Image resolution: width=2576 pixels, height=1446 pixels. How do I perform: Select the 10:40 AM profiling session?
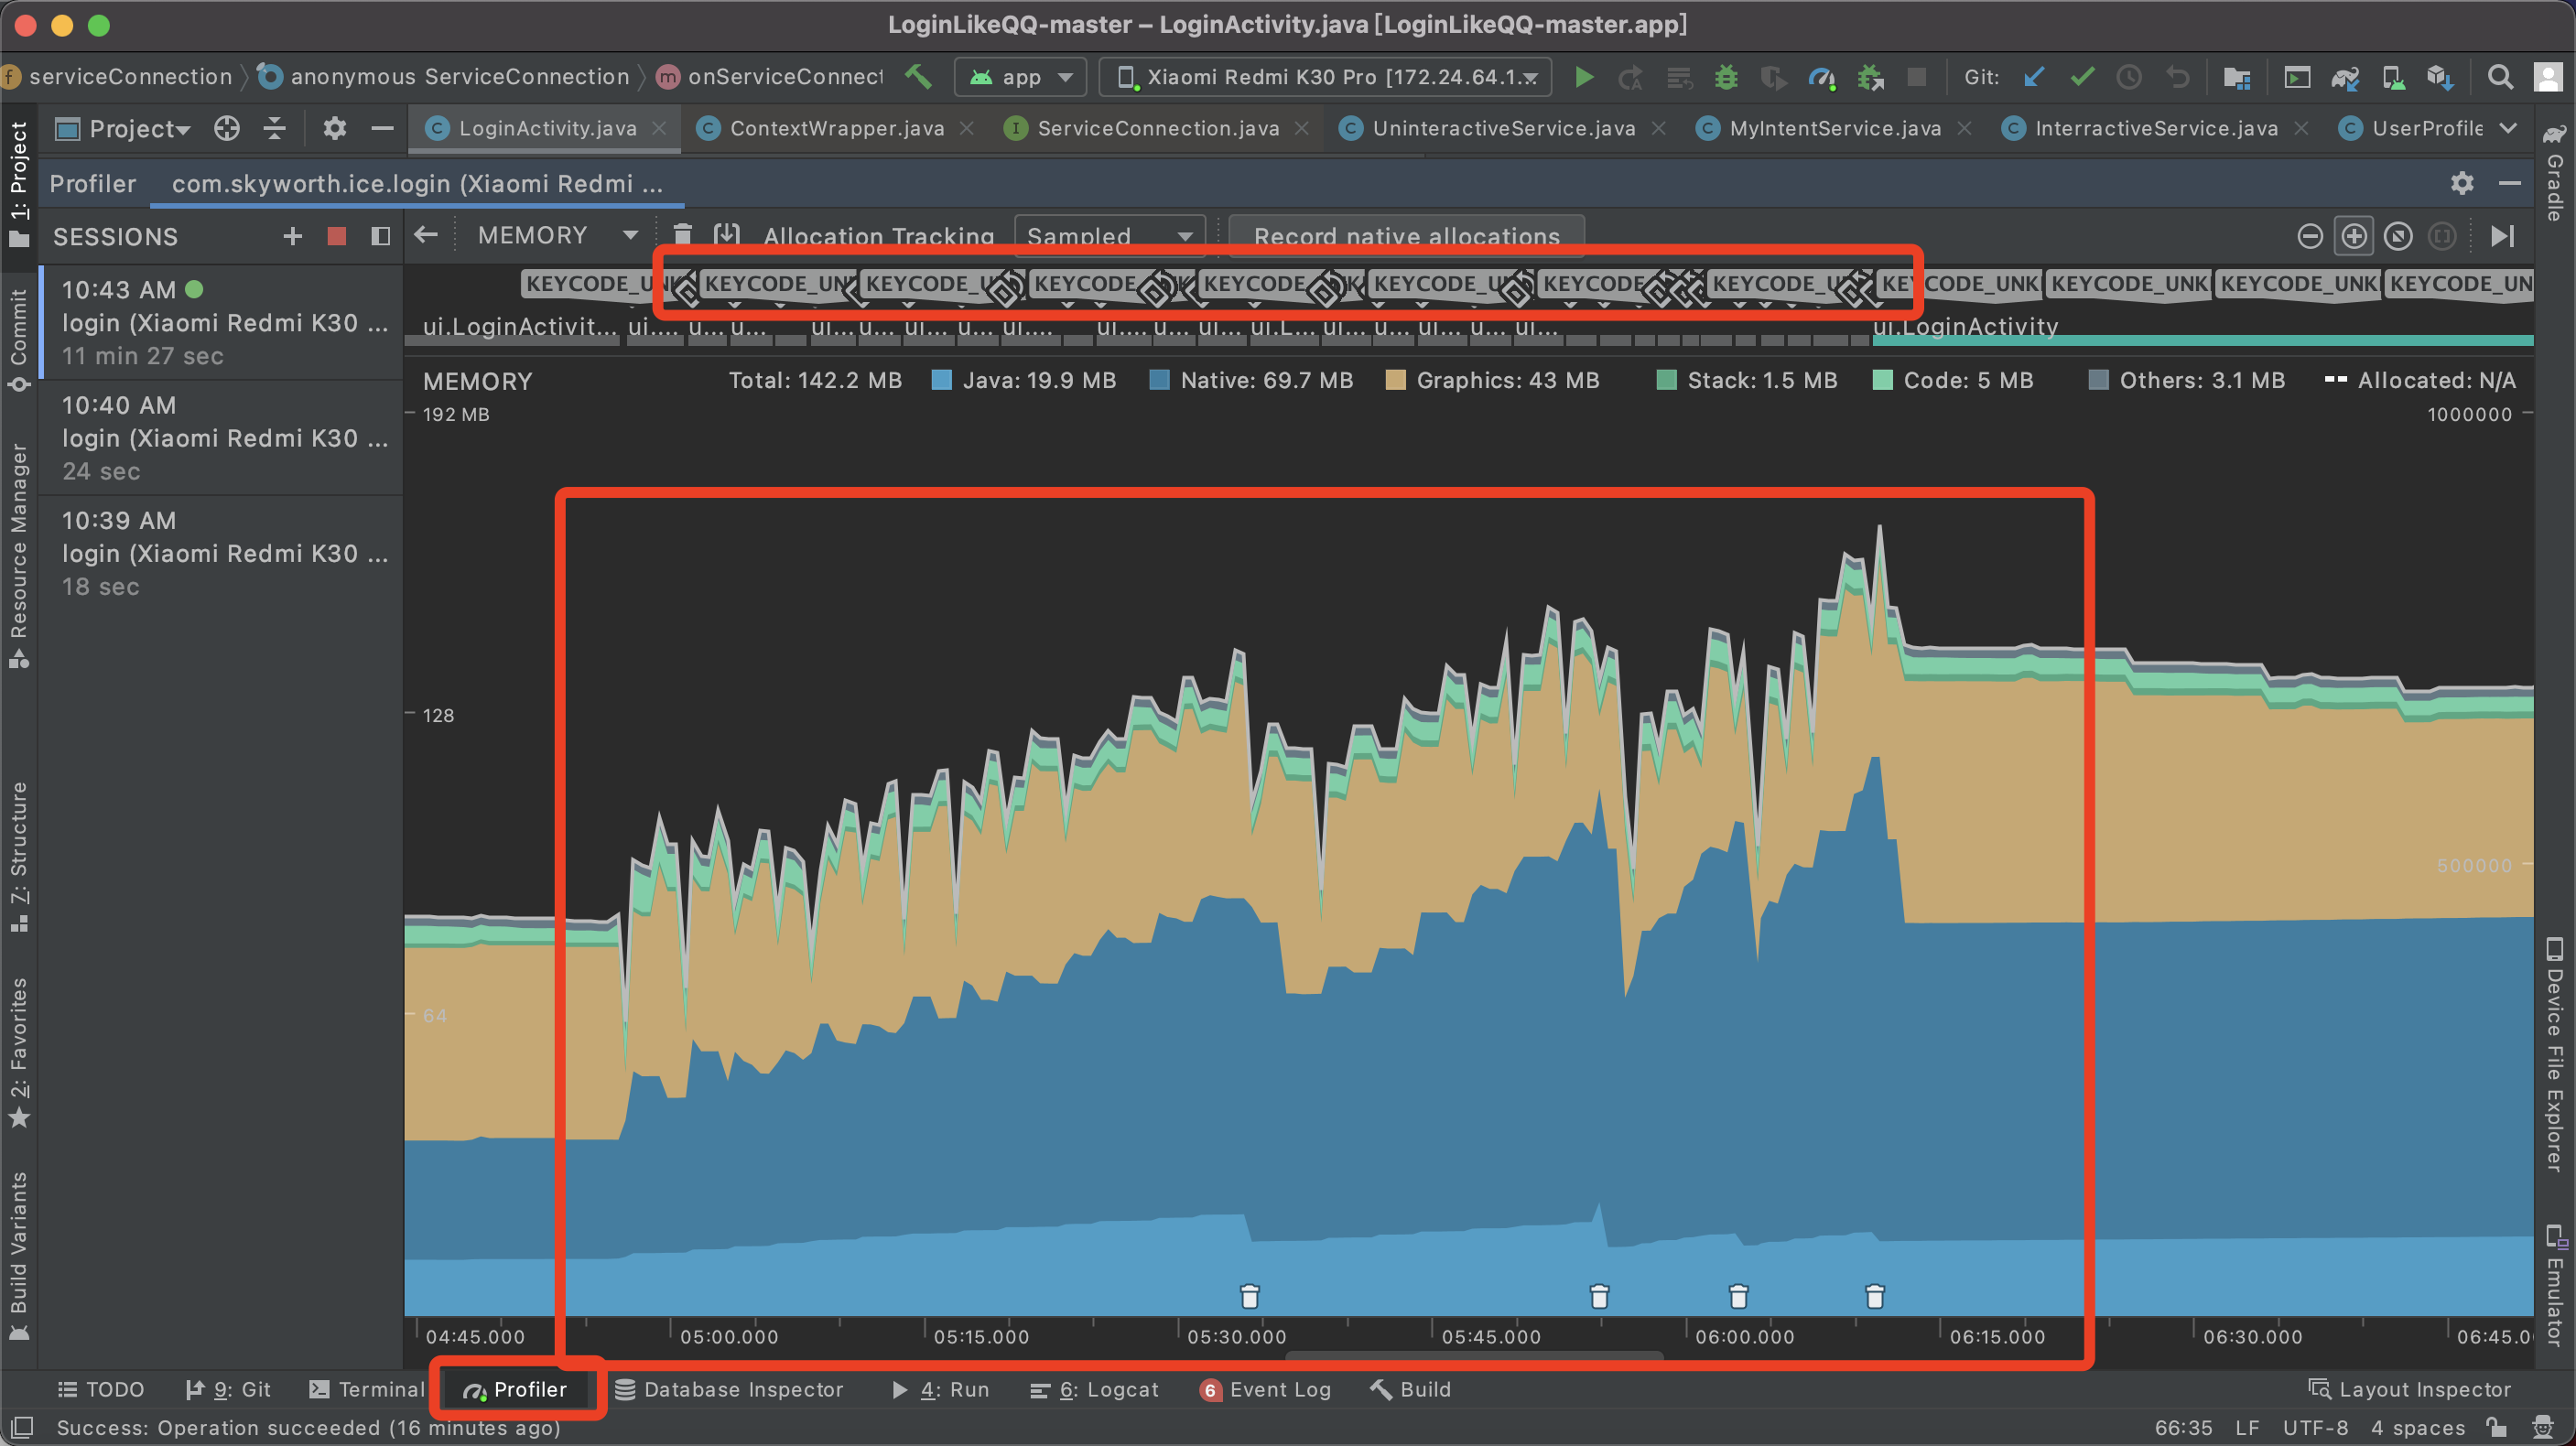point(220,438)
